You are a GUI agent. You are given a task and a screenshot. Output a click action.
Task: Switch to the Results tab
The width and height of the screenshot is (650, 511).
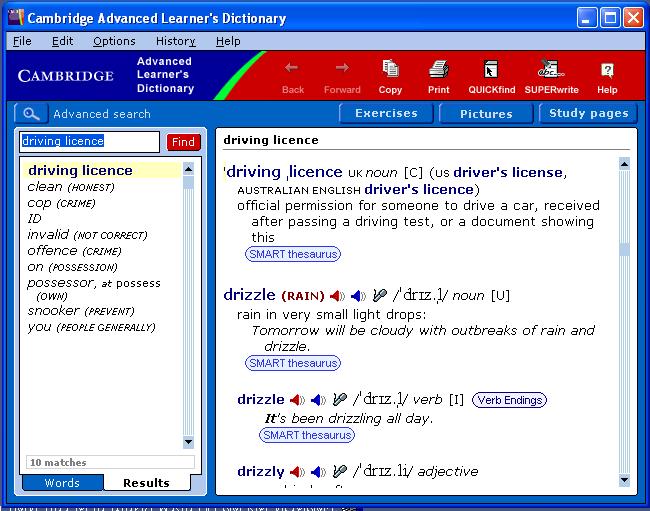(146, 483)
